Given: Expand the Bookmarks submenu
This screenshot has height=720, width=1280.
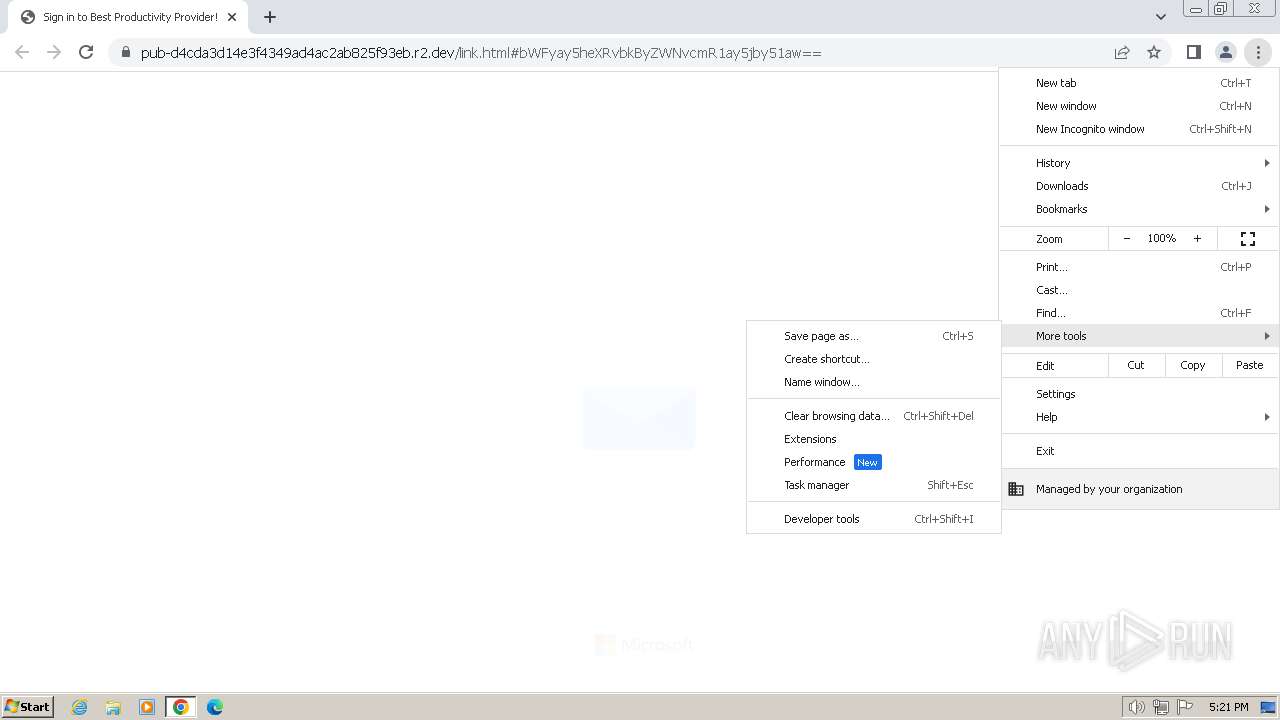Looking at the screenshot, I should click(x=1139, y=209).
